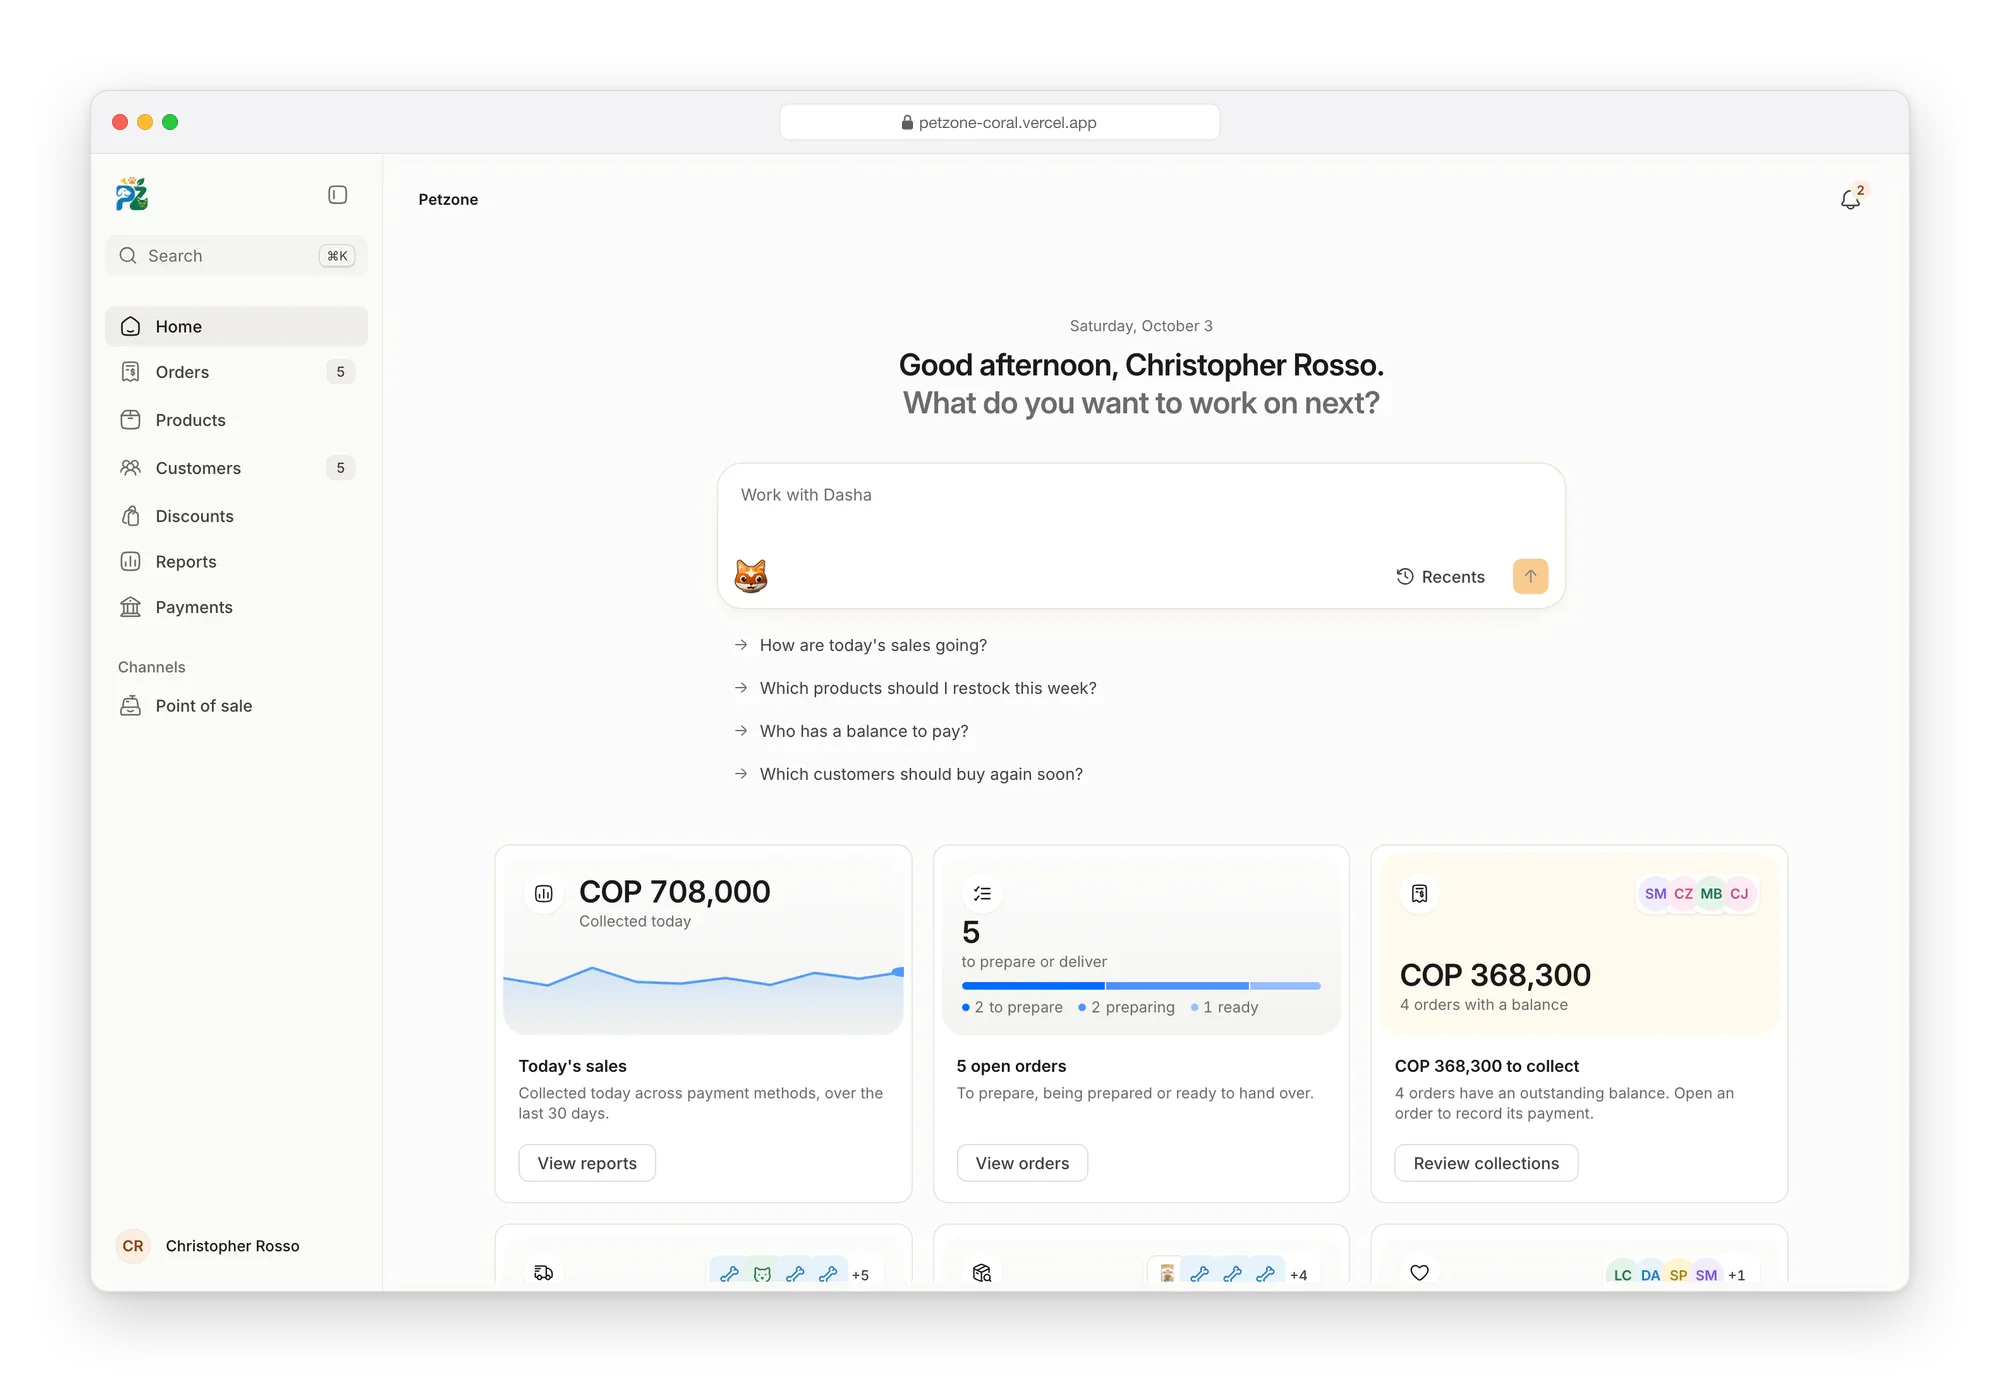The image size is (2000, 1382).
Task: Click the Christopher Rosso account name
Action: coord(232,1246)
